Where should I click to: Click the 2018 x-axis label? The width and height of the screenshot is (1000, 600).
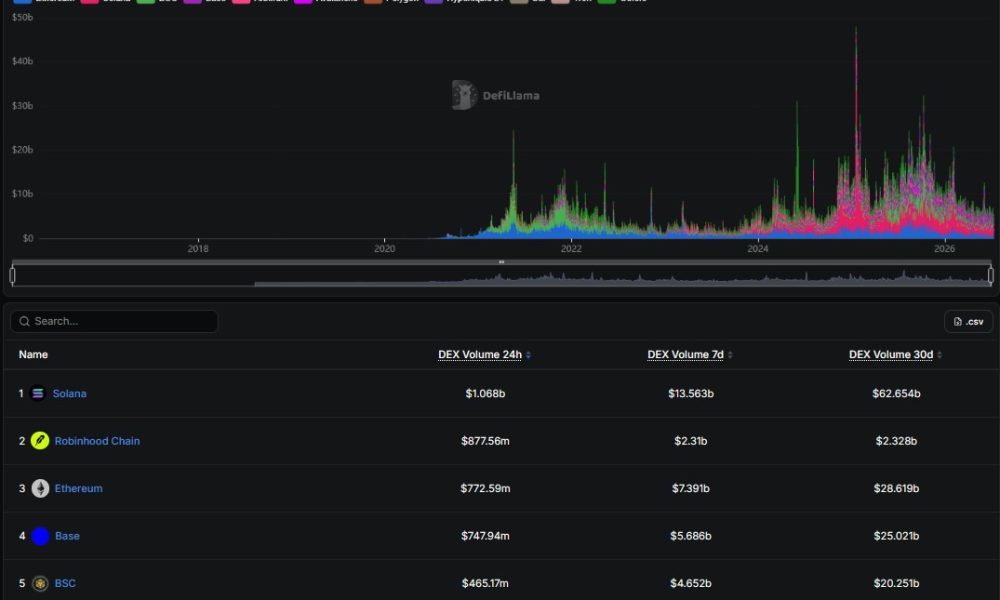coord(198,249)
